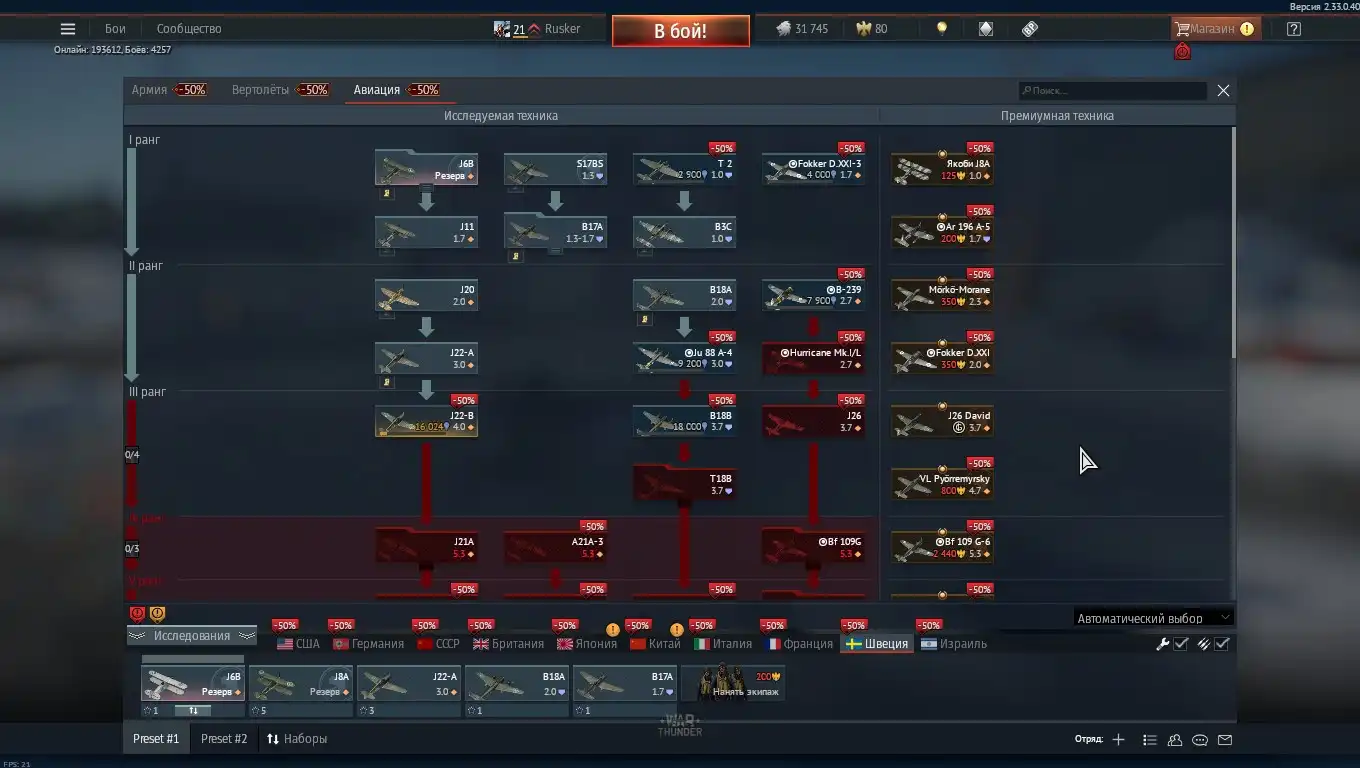
Task: Select the S17BS aircraft card
Action: (555, 169)
